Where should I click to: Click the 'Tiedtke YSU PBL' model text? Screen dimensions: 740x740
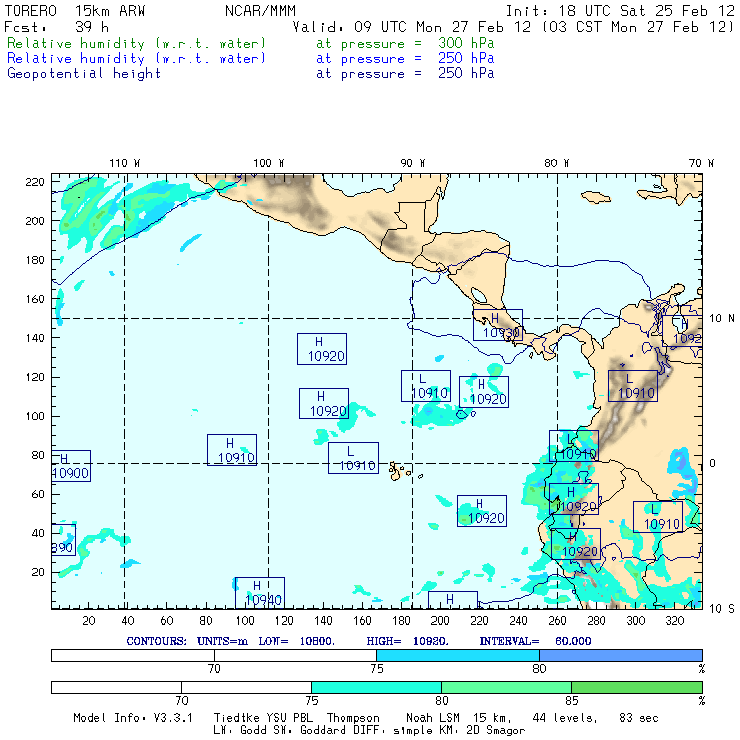(x=263, y=718)
